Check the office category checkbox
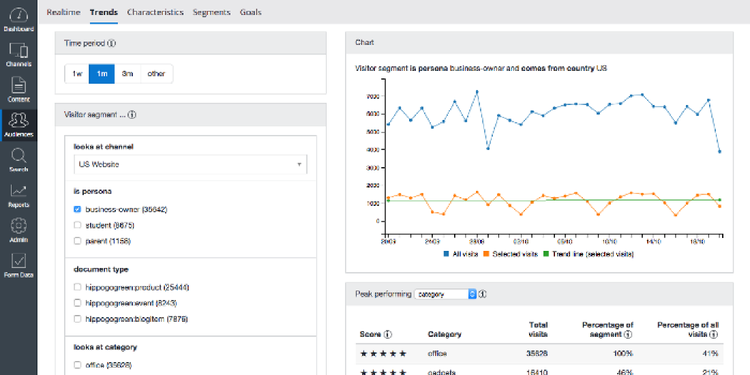The image size is (750, 375). [x=77, y=365]
